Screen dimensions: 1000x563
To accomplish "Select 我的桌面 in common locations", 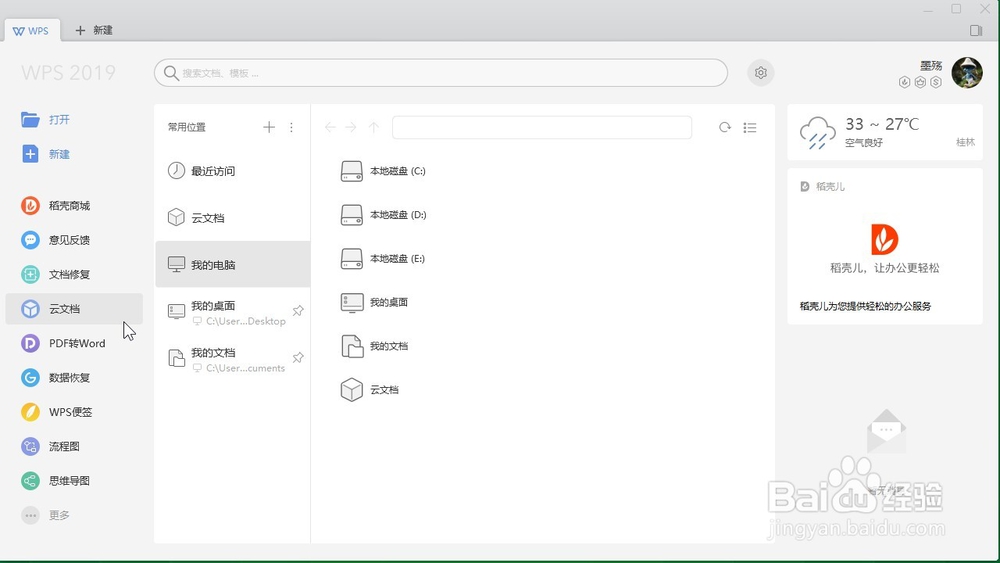I will (x=233, y=312).
